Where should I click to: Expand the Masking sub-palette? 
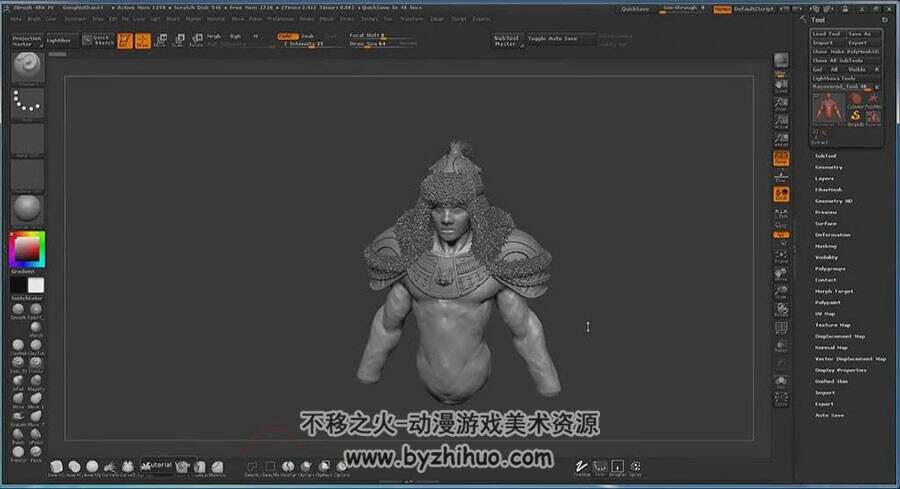[x=825, y=246]
